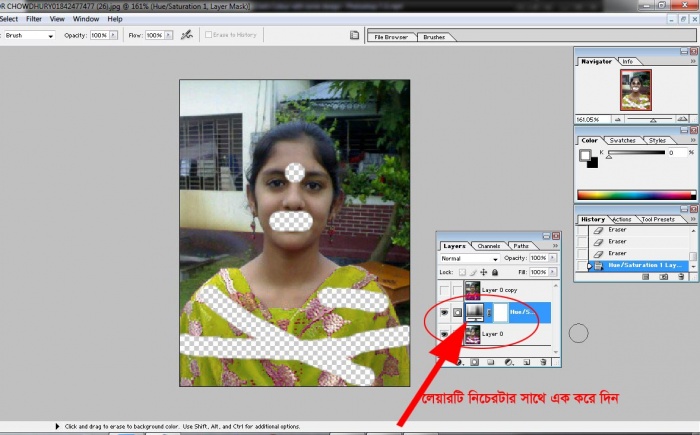Switch to the Actions tab
Screen dimensions: 700x435
[622, 219]
